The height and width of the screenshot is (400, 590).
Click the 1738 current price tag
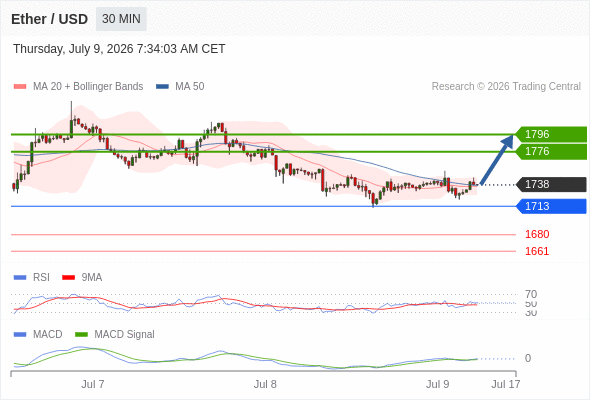pos(551,184)
